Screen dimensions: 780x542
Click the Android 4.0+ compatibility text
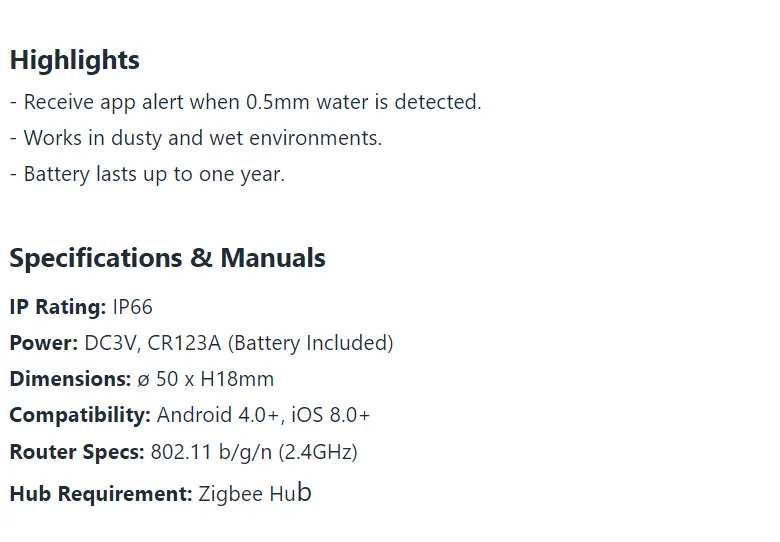pos(218,415)
